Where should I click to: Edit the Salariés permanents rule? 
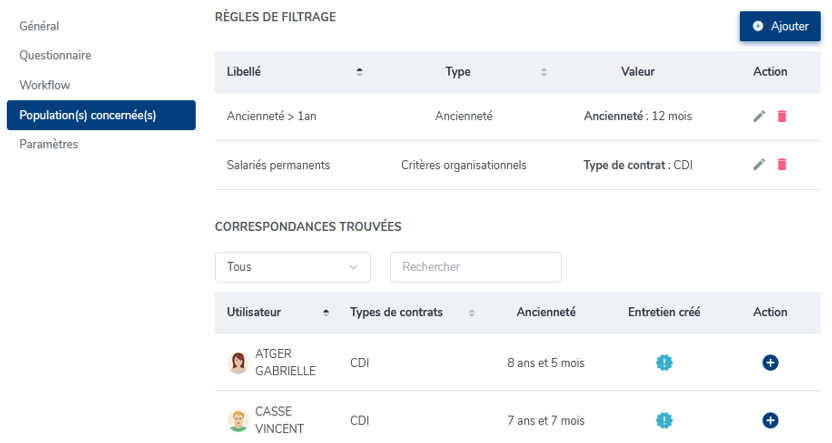point(759,164)
